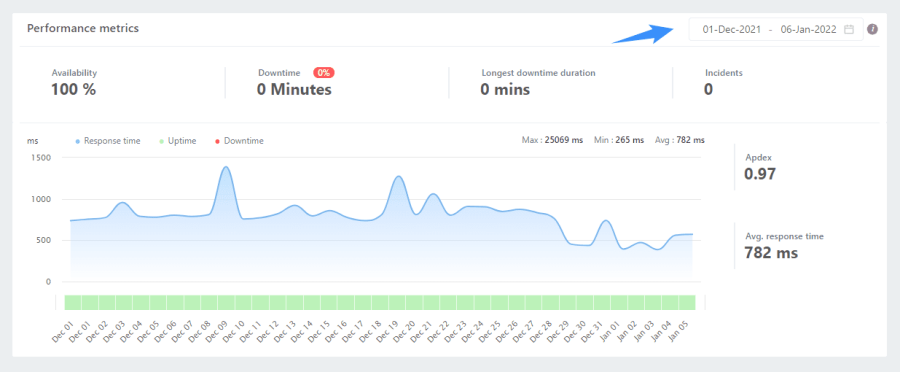Click the Max : 25069 ms stat
The image size is (900, 372).
pyautogui.click(x=552, y=140)
